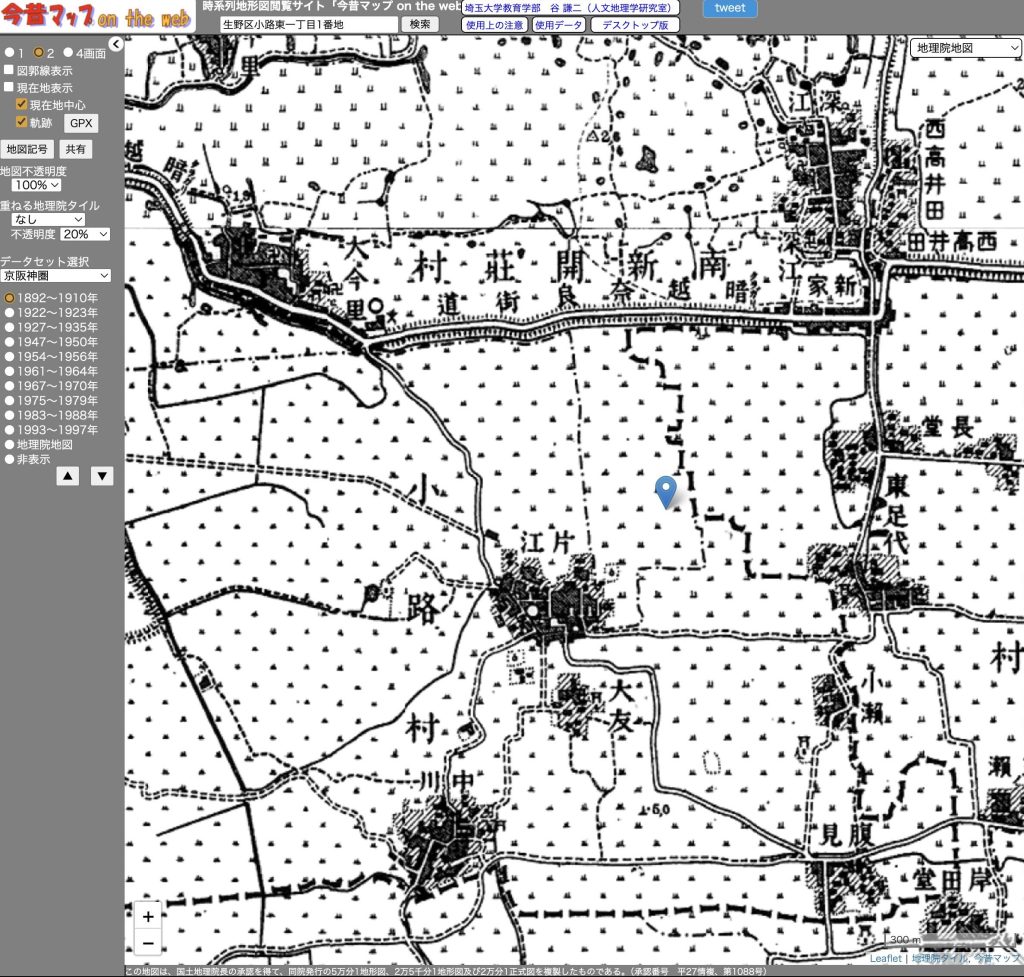Open the 使用上の注意 page
Image resolution: width=1024 pixels, height=977 pixels.
(494, 25)
